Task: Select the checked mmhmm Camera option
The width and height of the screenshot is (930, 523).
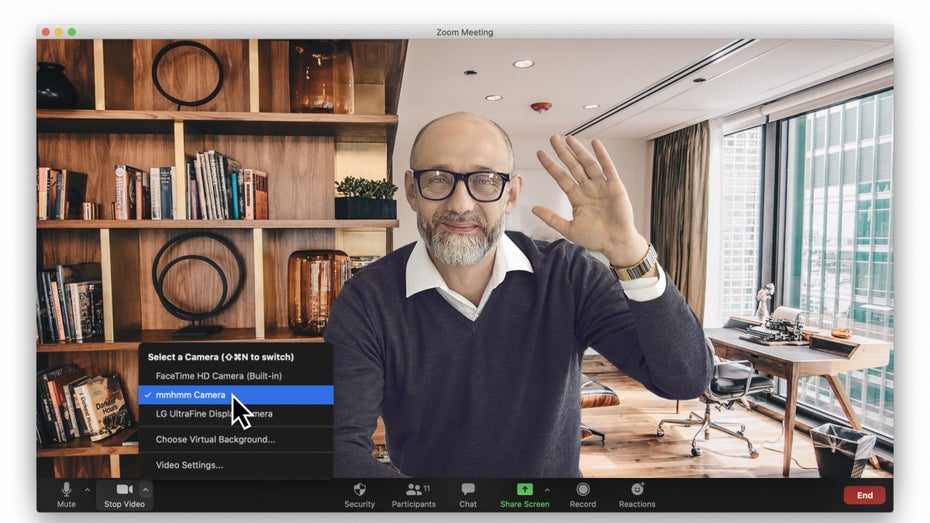Action: [190, 395]
